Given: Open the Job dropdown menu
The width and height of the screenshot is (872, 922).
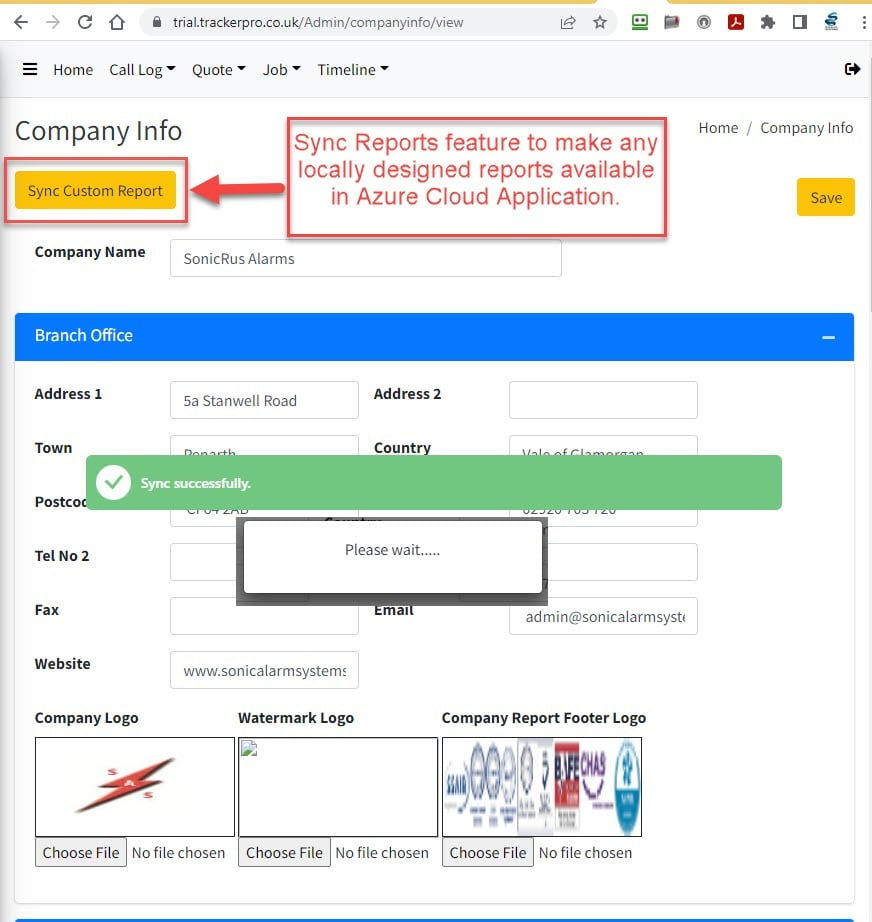Looking at the screenshot, I should point(281,69).
